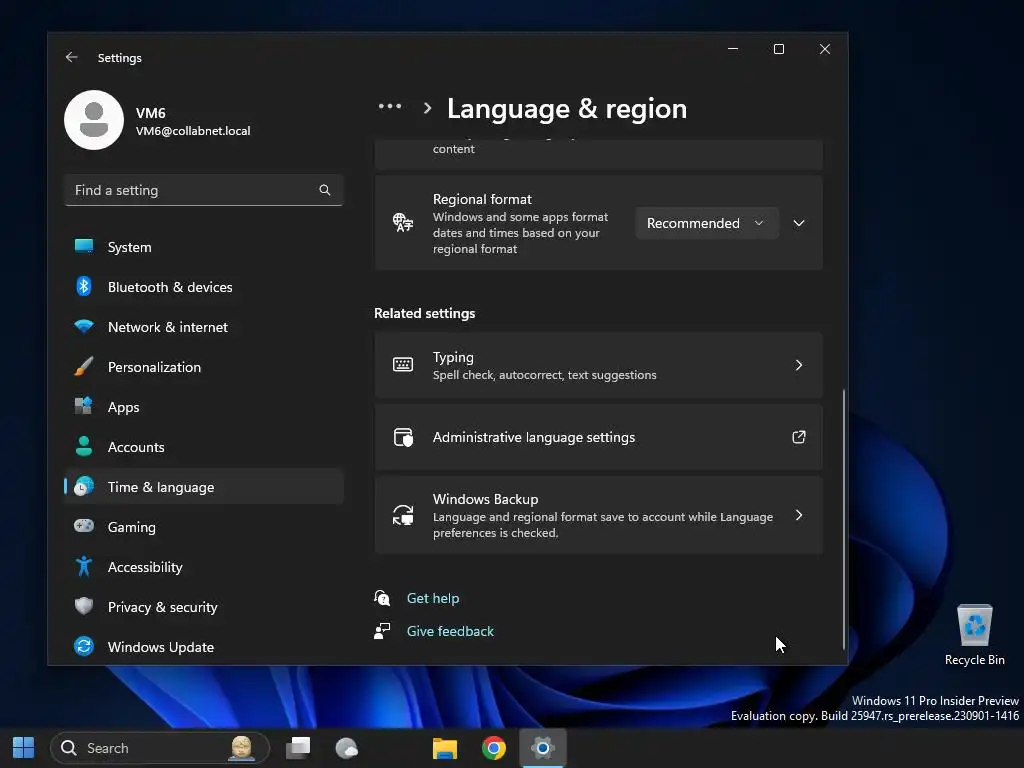
Task: Click the Task View taskbar icon
Action: tap(298, 748)
